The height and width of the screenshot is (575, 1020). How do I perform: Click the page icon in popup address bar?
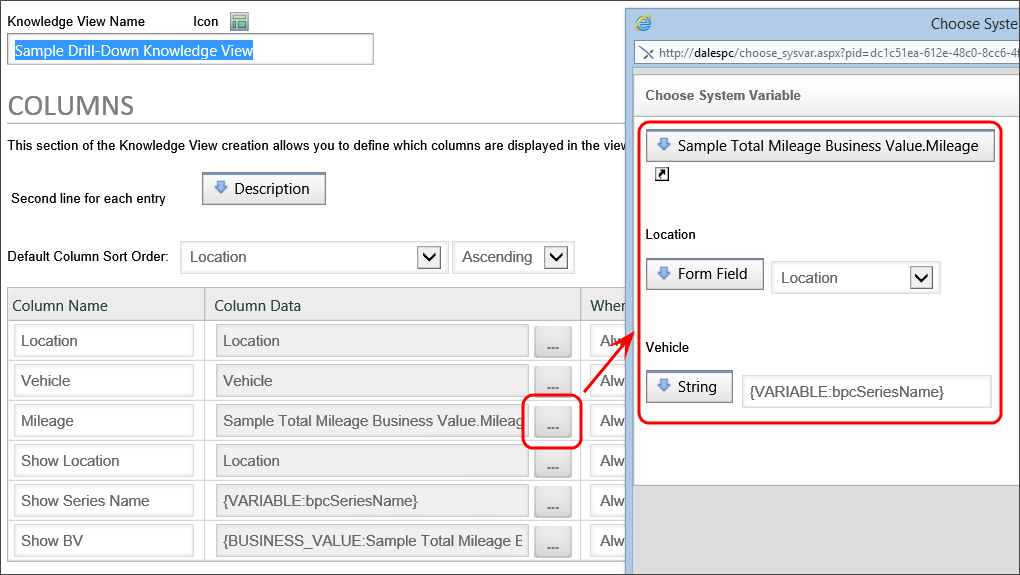click(646, 53)
